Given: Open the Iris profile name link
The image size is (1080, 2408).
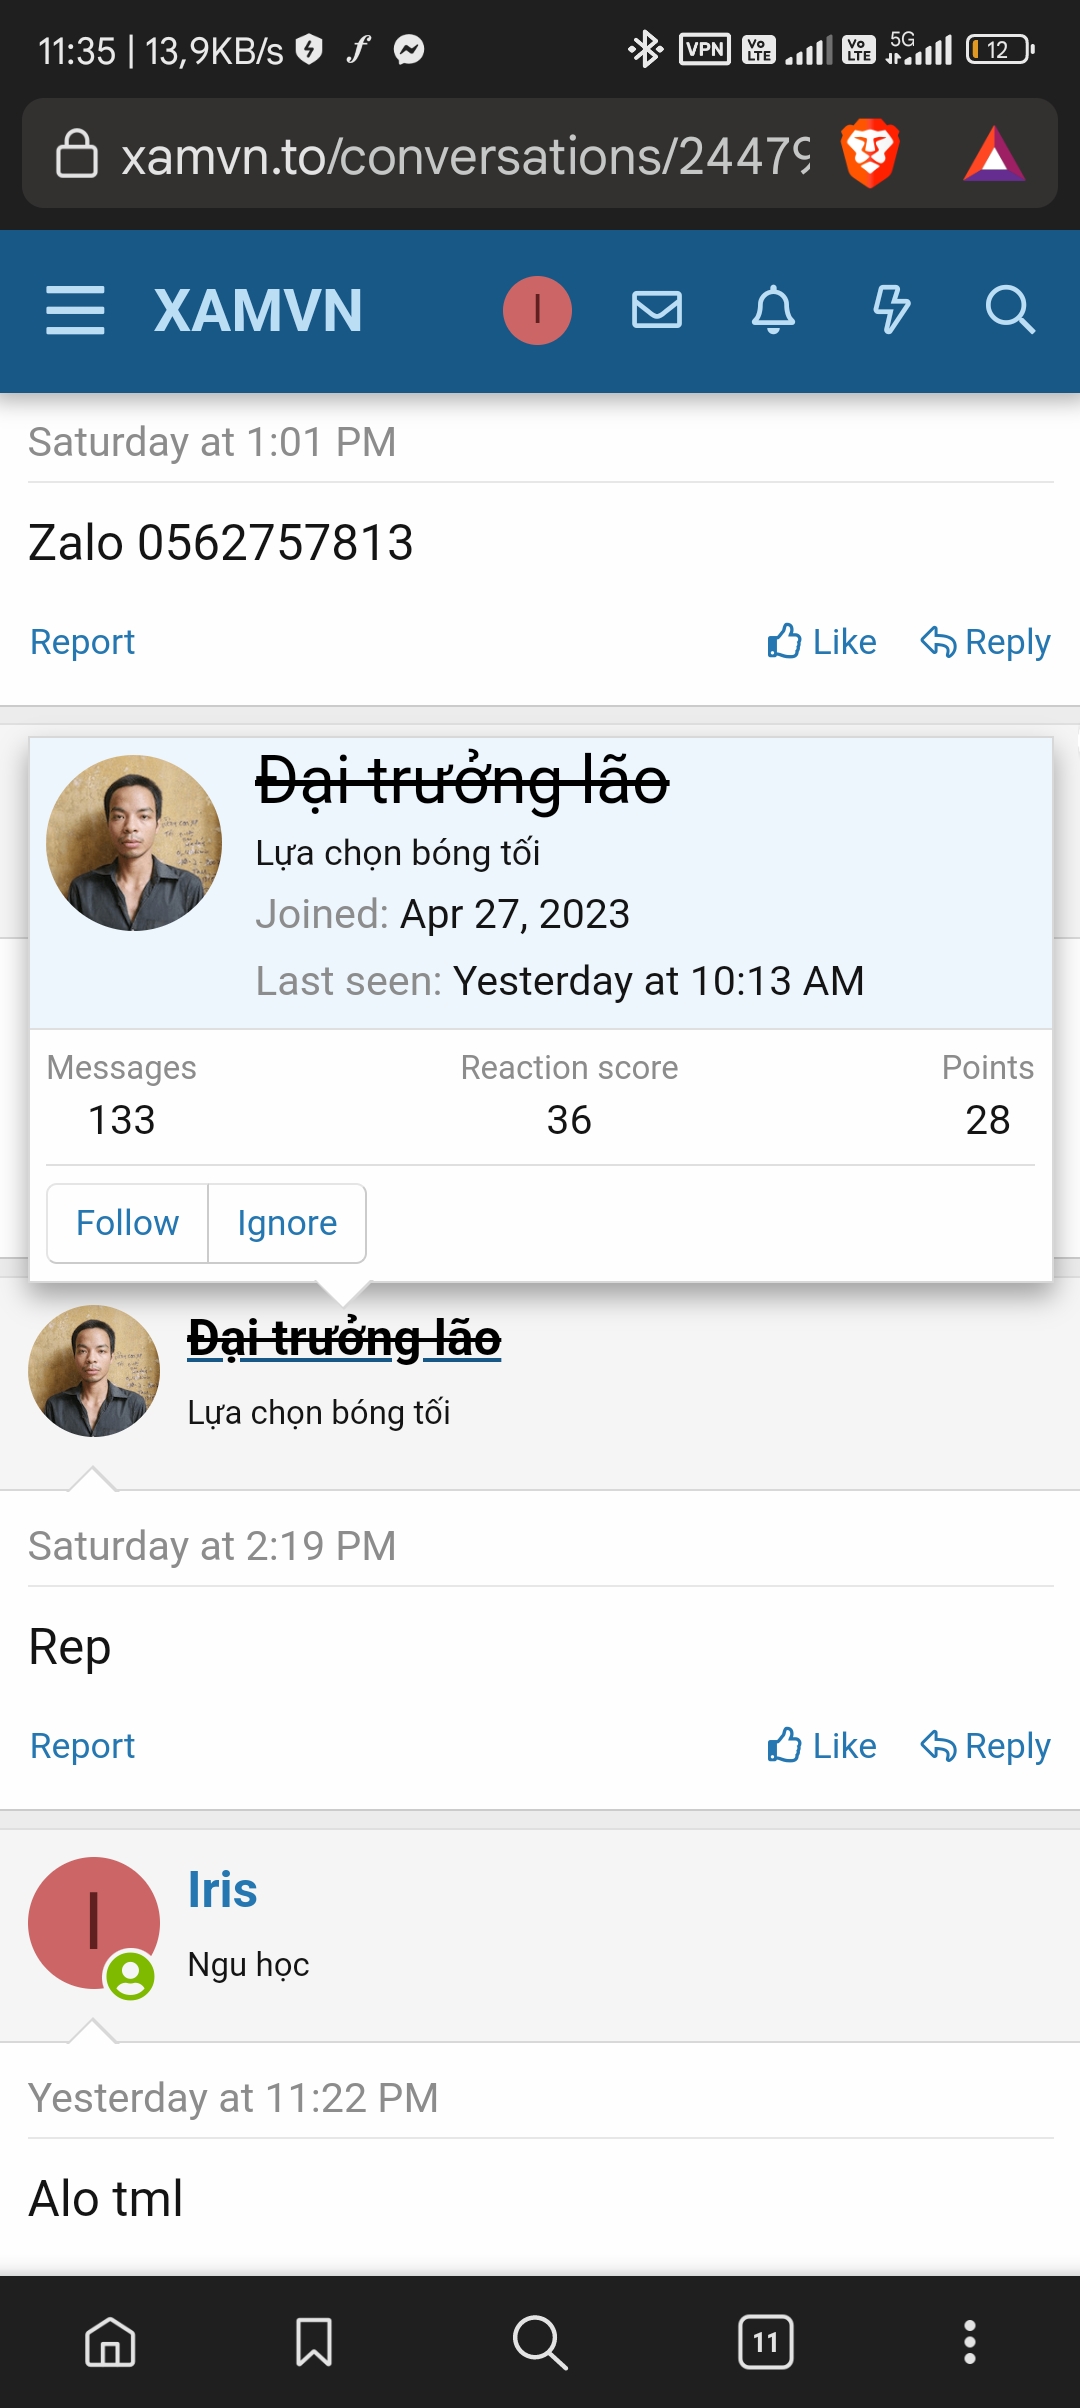Looking at the screenshot, I should (x=223, y=1890).
